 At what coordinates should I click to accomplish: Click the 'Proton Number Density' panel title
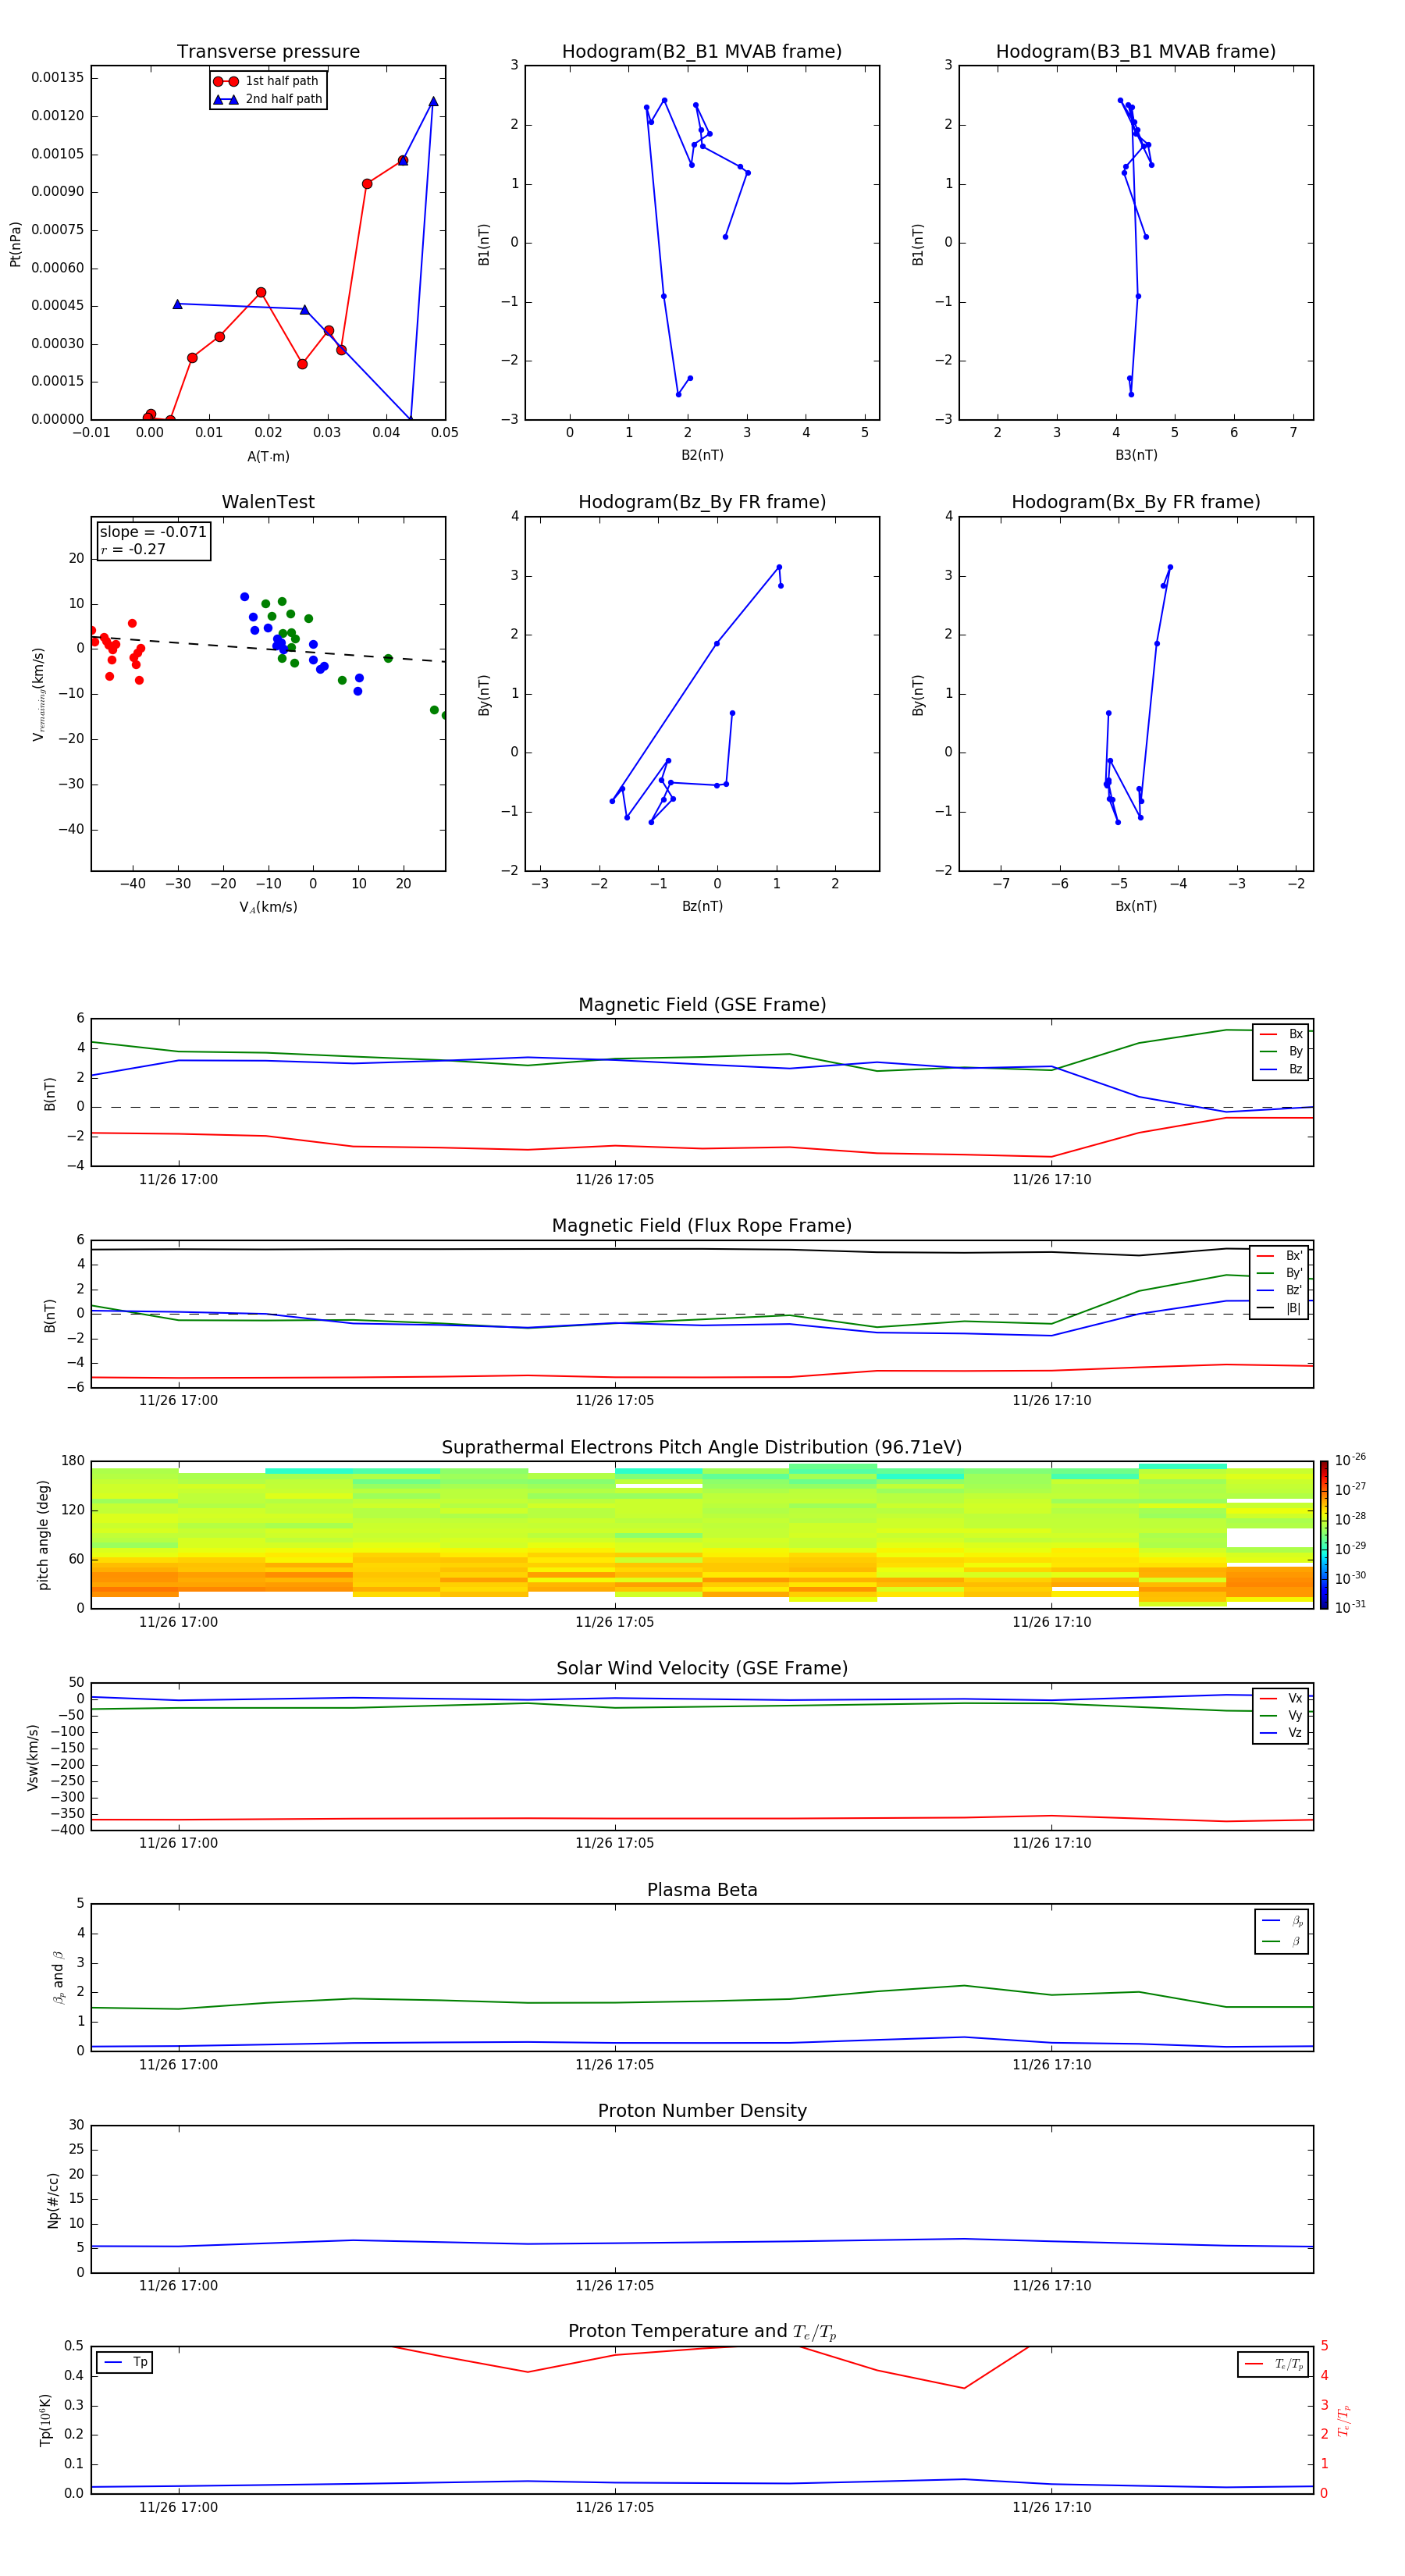(702, 2111)
